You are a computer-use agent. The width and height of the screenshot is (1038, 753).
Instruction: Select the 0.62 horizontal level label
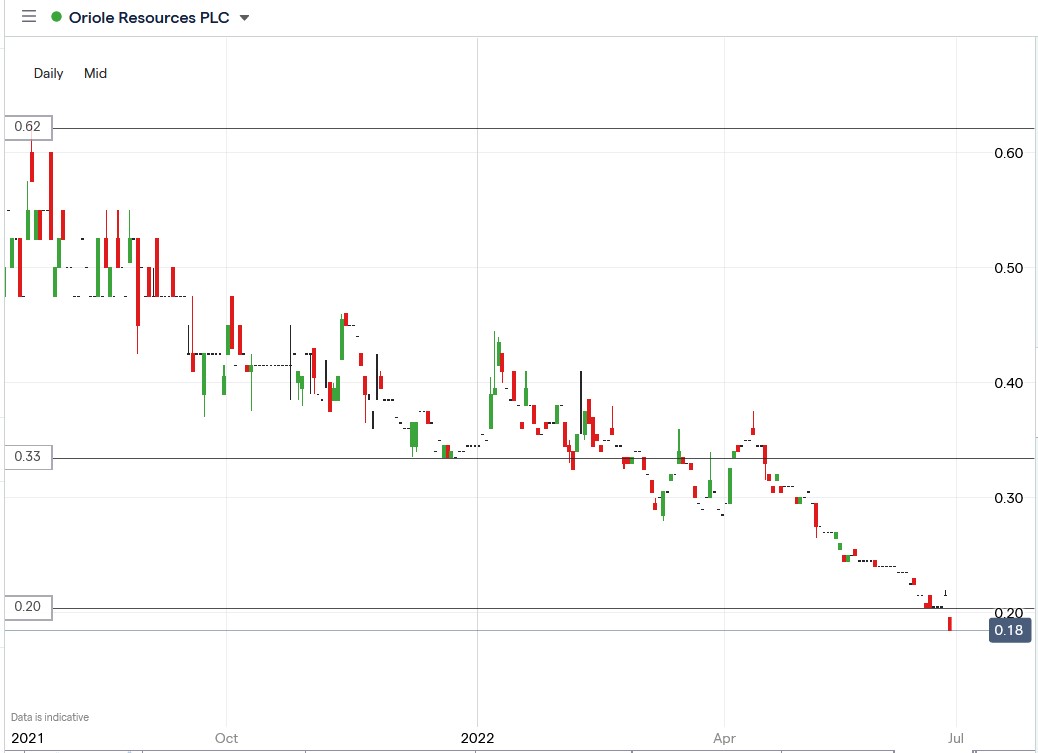[28, 126]
